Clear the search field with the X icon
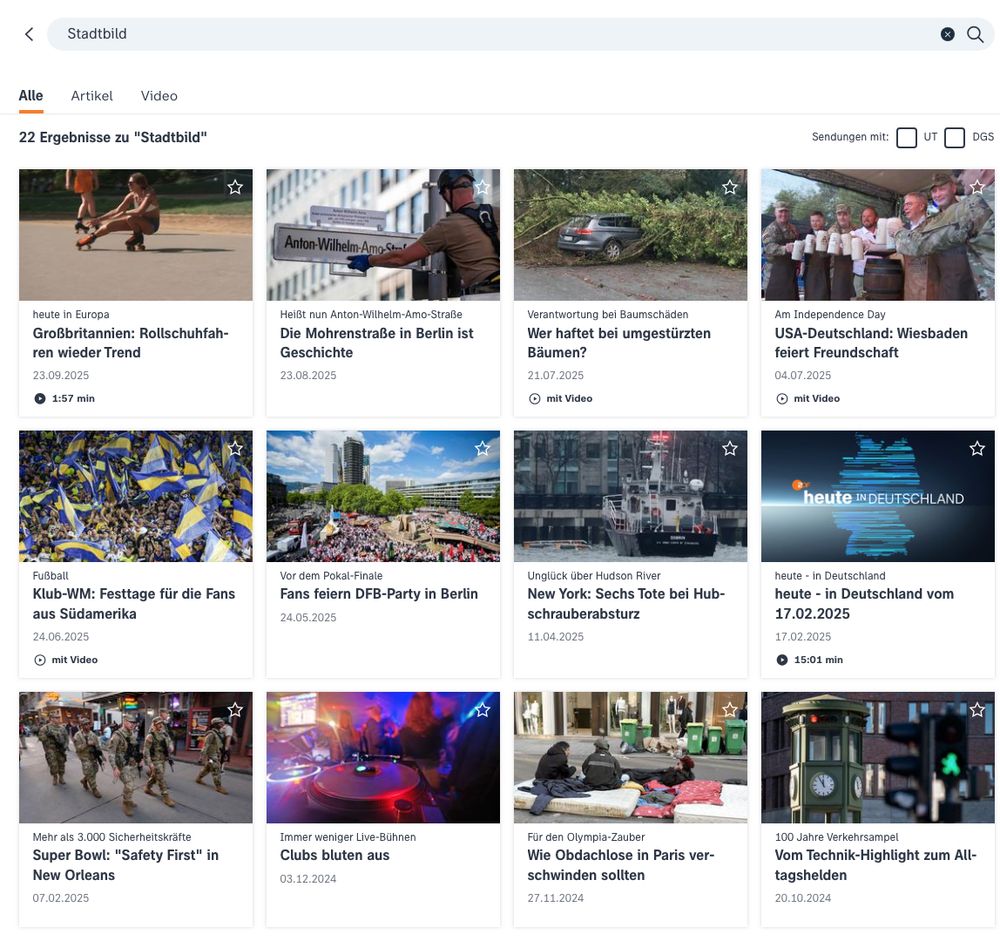 [x=947, y=34]
